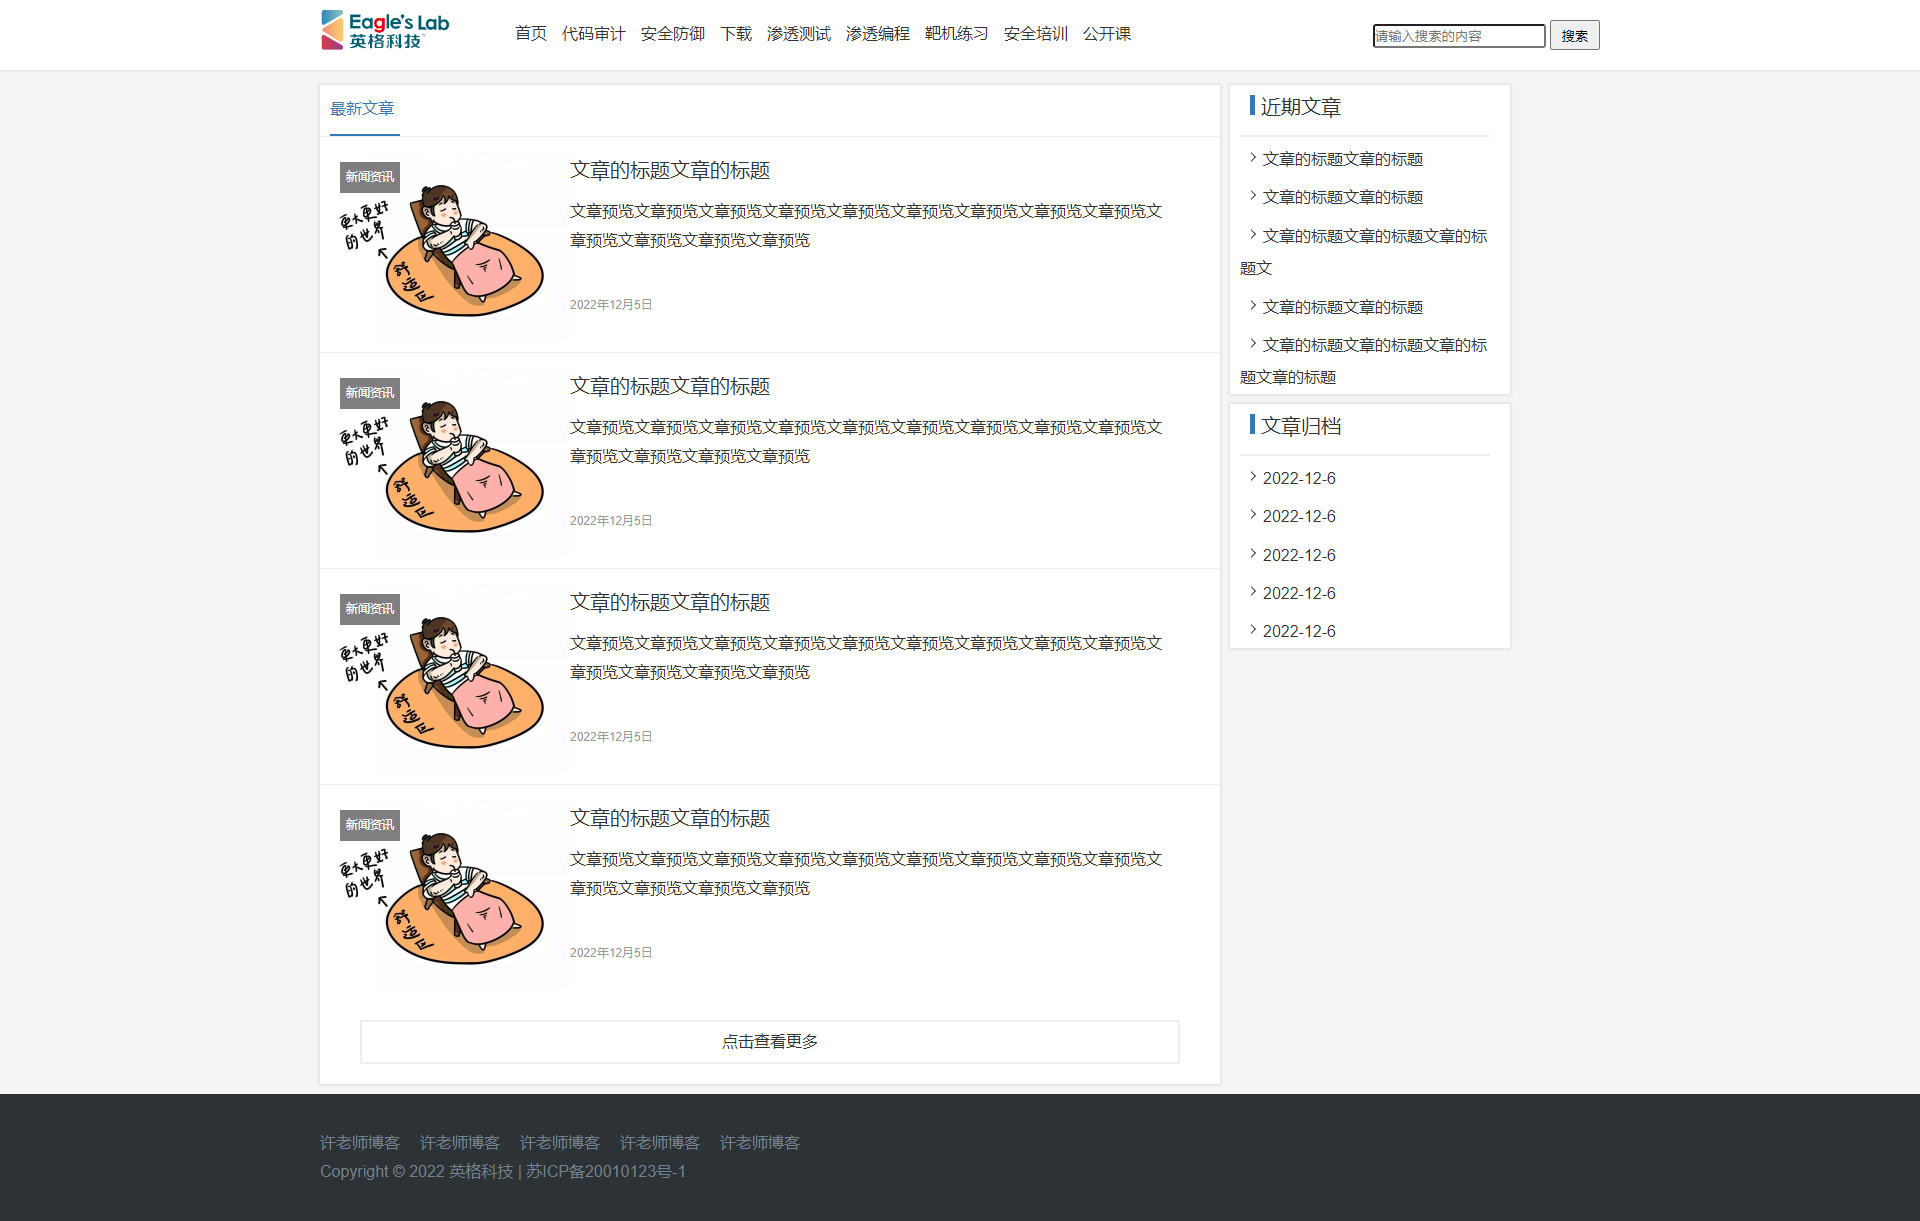The height and width of the screenshot is (1221, 1920).
Task: Click the search input field
Action: 1458,36
